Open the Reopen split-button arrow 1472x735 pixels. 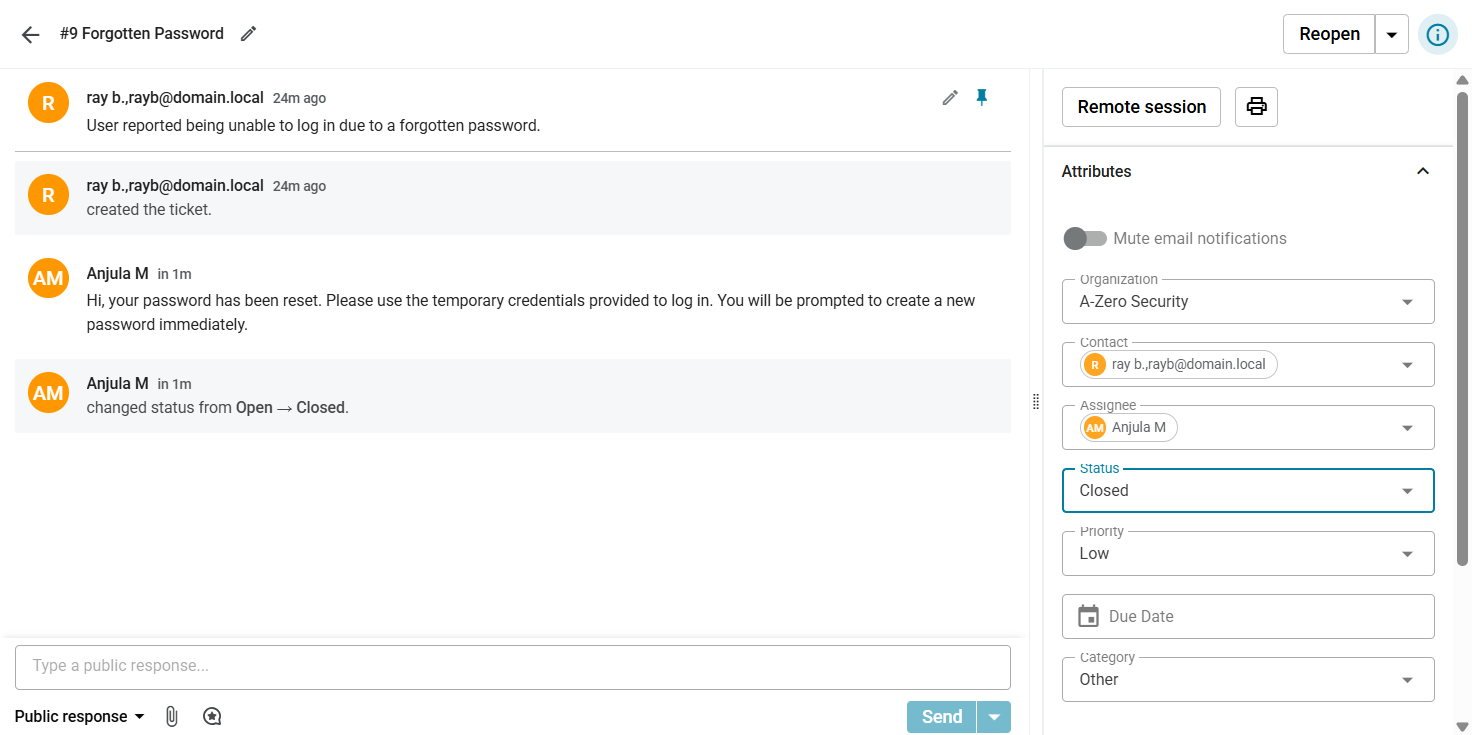1392,34
